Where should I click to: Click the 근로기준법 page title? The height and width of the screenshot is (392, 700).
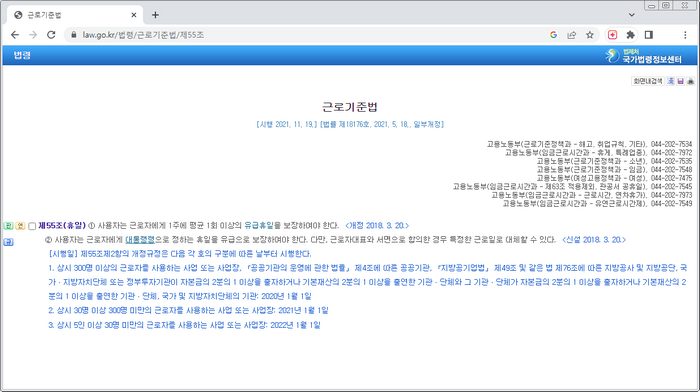[x=350, y=107]
